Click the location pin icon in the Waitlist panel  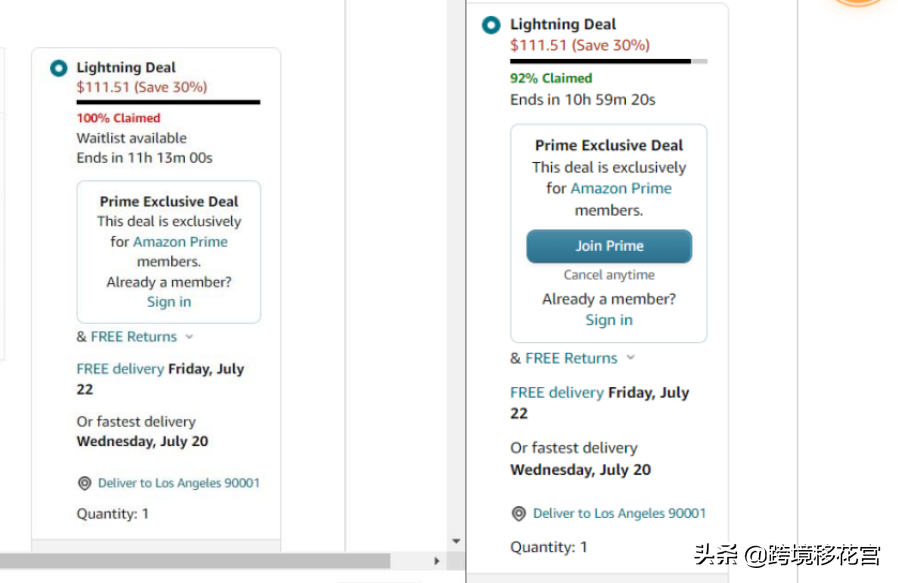tap(85, 483)
